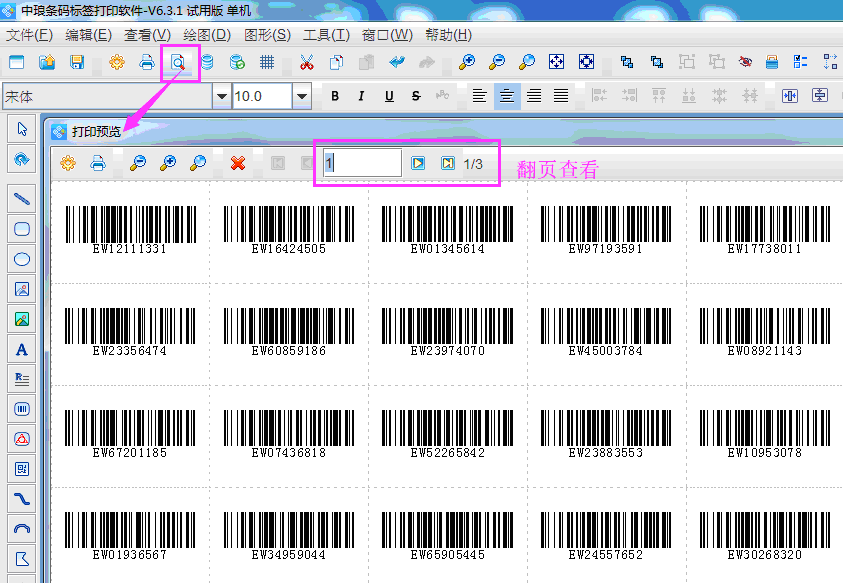Align text left

[x=479, y=96]
